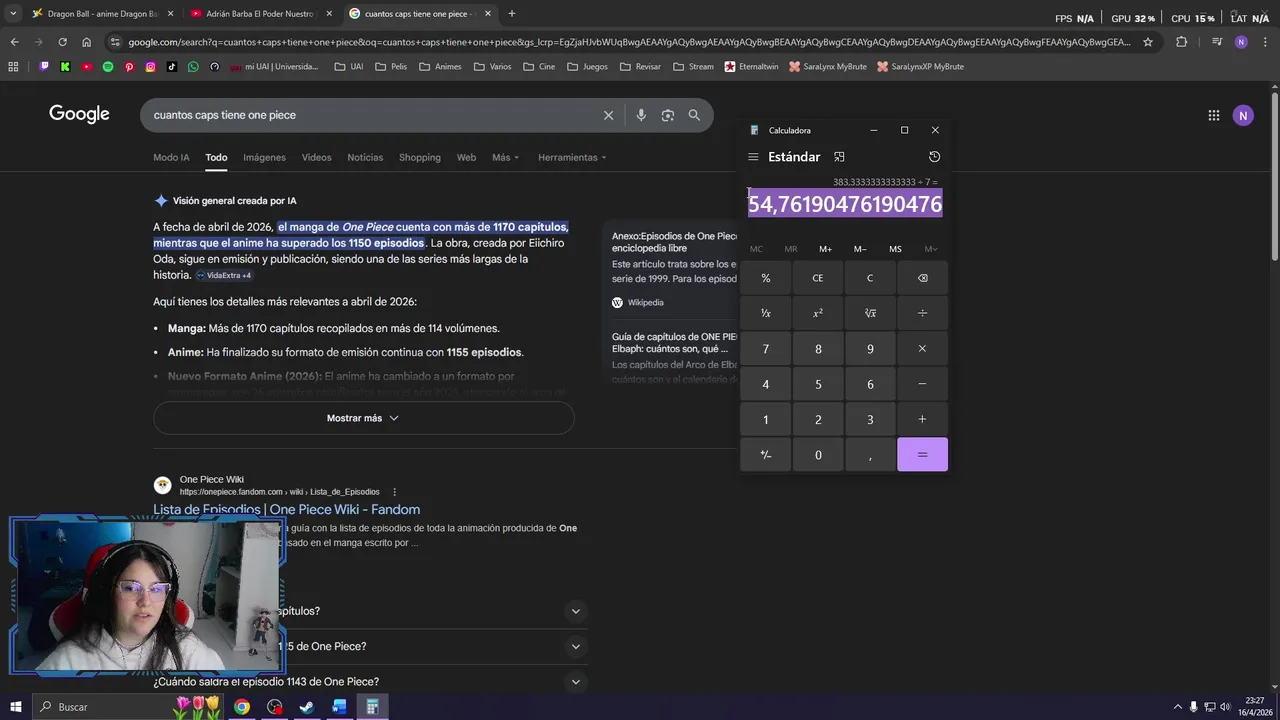Click the calculator percent key
This screenshot has height=720, width=1280.
coord(766,278)
